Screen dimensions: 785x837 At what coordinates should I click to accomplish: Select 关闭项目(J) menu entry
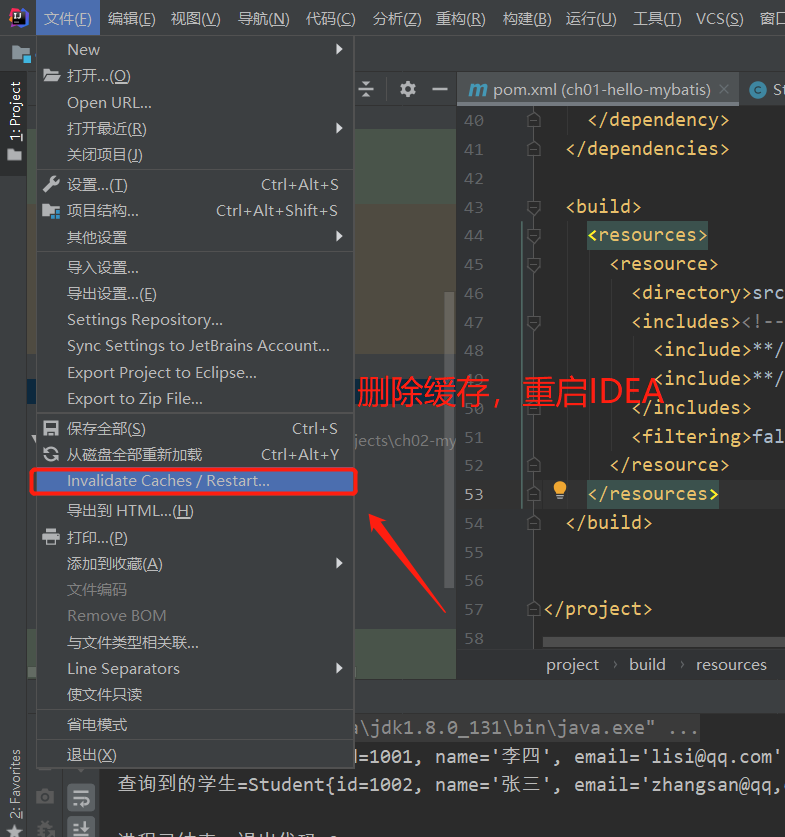pos(195,155)
